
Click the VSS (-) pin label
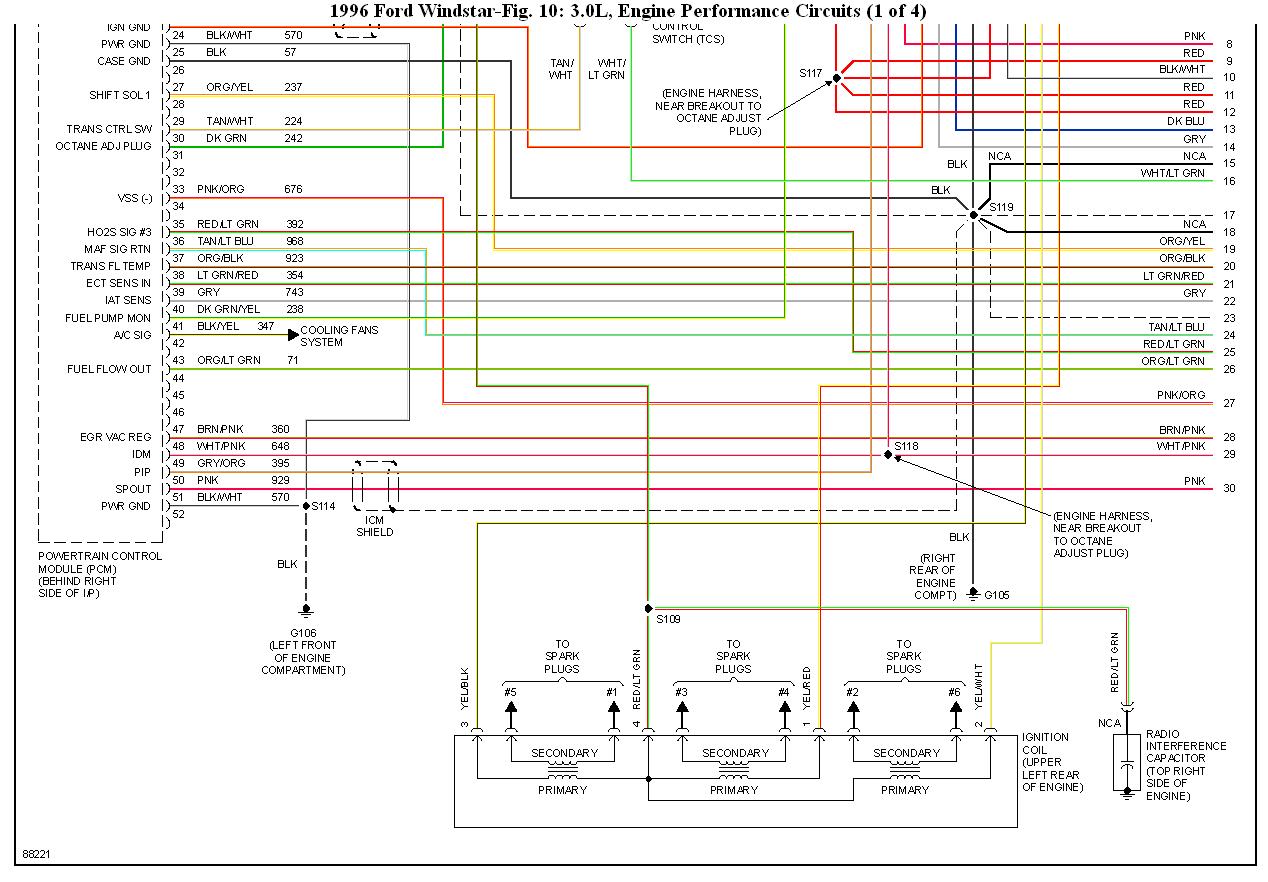(134, 197)
